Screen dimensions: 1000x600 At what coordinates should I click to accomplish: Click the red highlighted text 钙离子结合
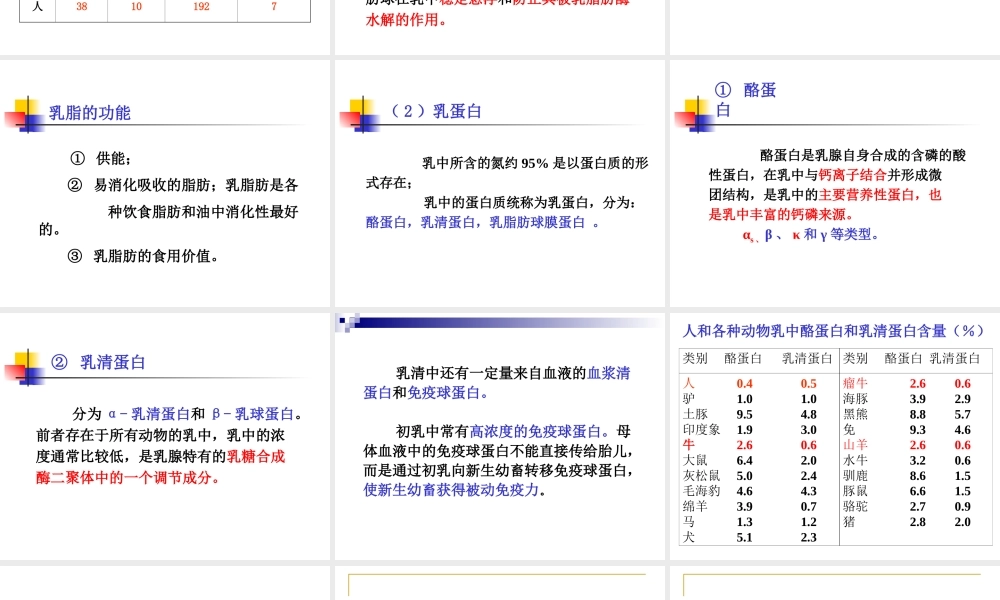point(851,173)
